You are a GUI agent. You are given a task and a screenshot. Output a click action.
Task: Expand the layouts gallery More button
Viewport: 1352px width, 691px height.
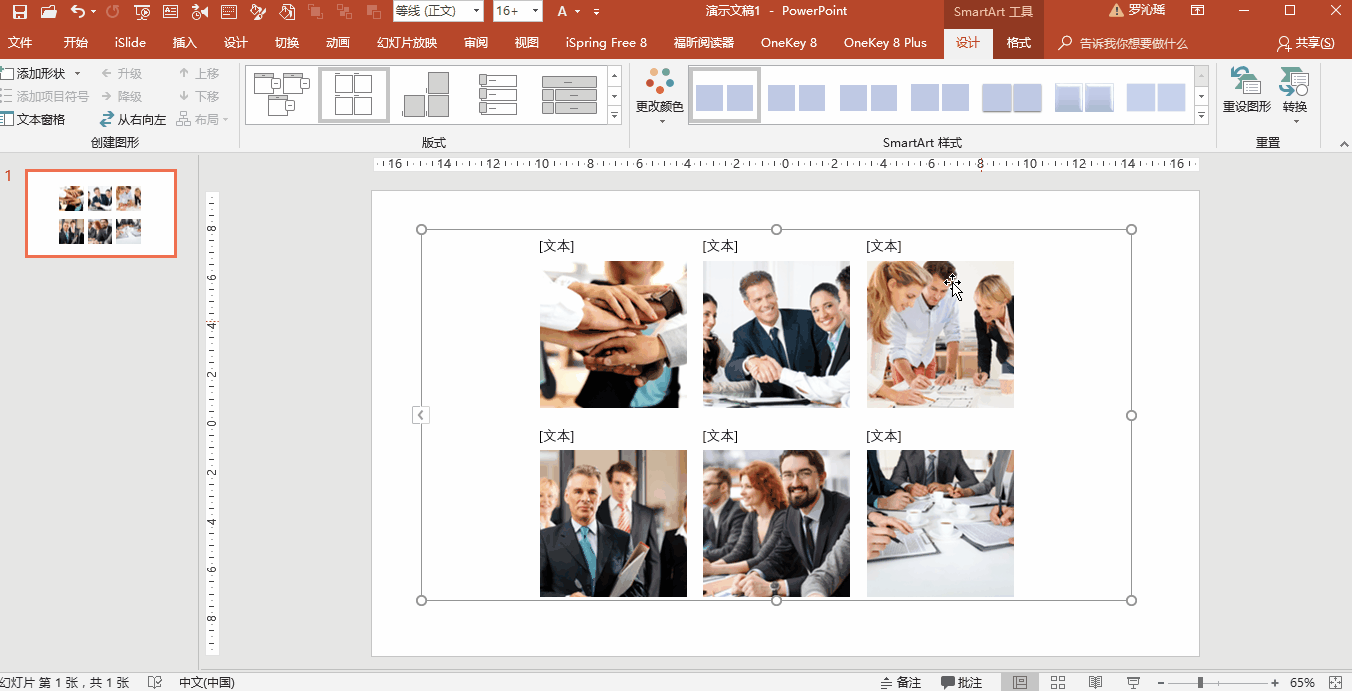614,117
